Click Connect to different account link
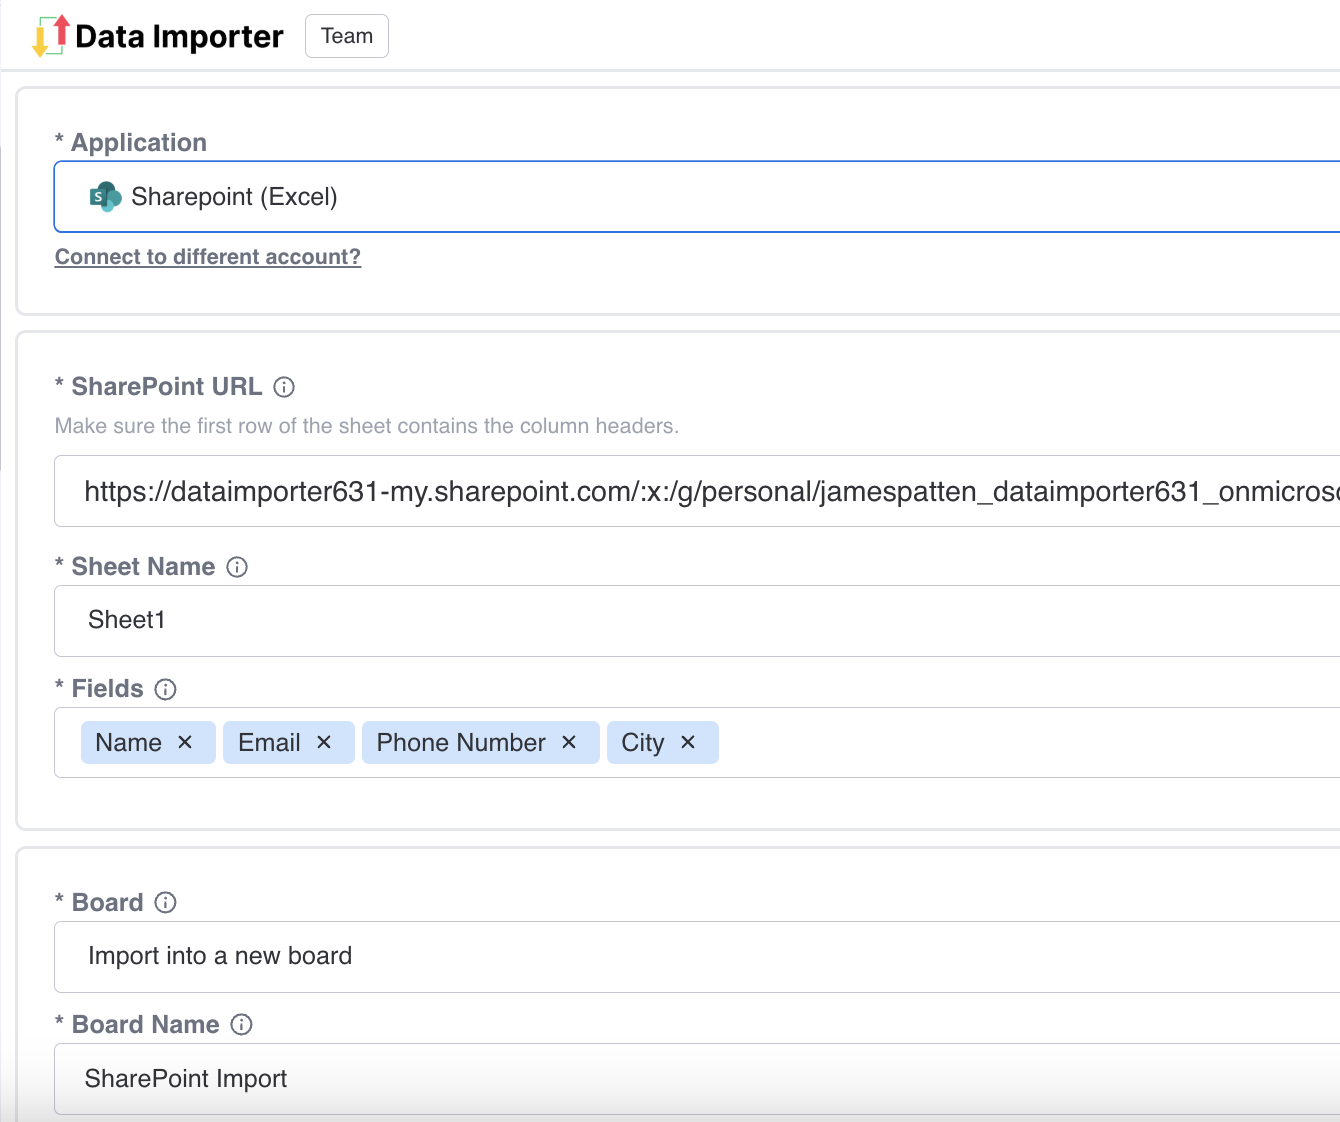The width and height of the screenshot is (1340, 1122). coord(208,257)
